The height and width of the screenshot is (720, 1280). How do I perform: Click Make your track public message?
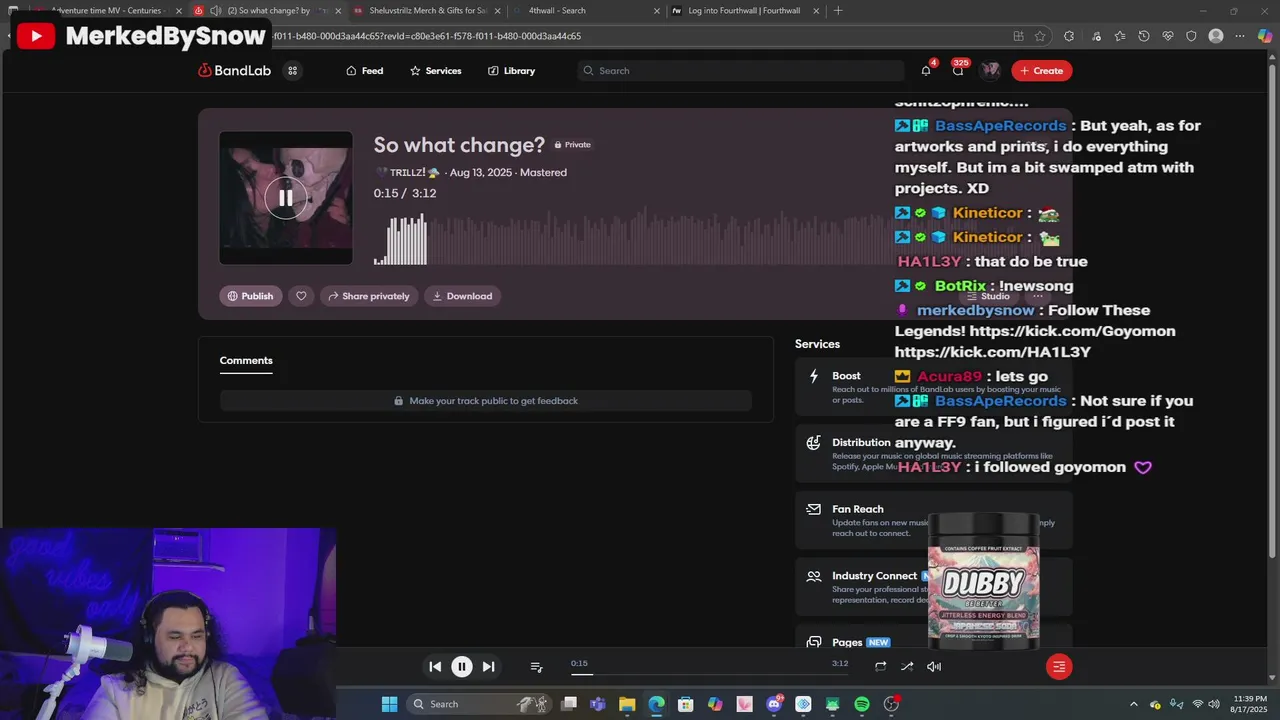click(486, 401)
